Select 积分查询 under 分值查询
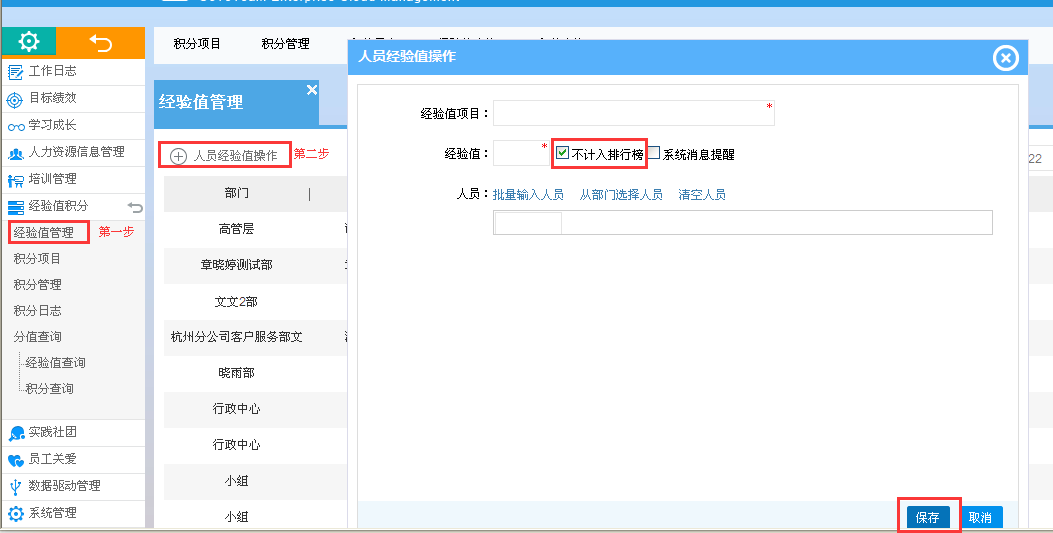This screenshot has height=533, width=1053. pyautogui.click(x=50, y=389)
